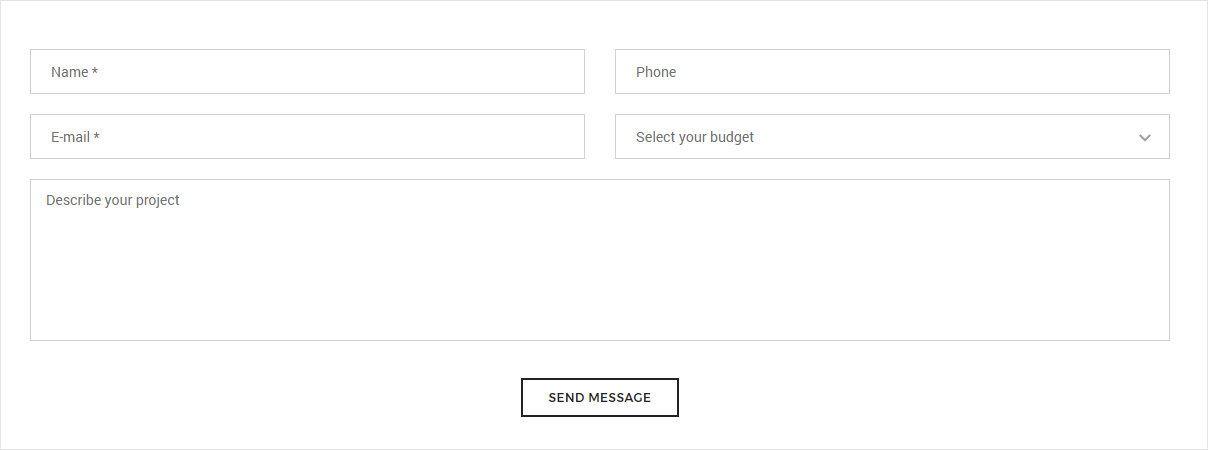Expand budget options using the arrow

click(x=1145, y=137)
